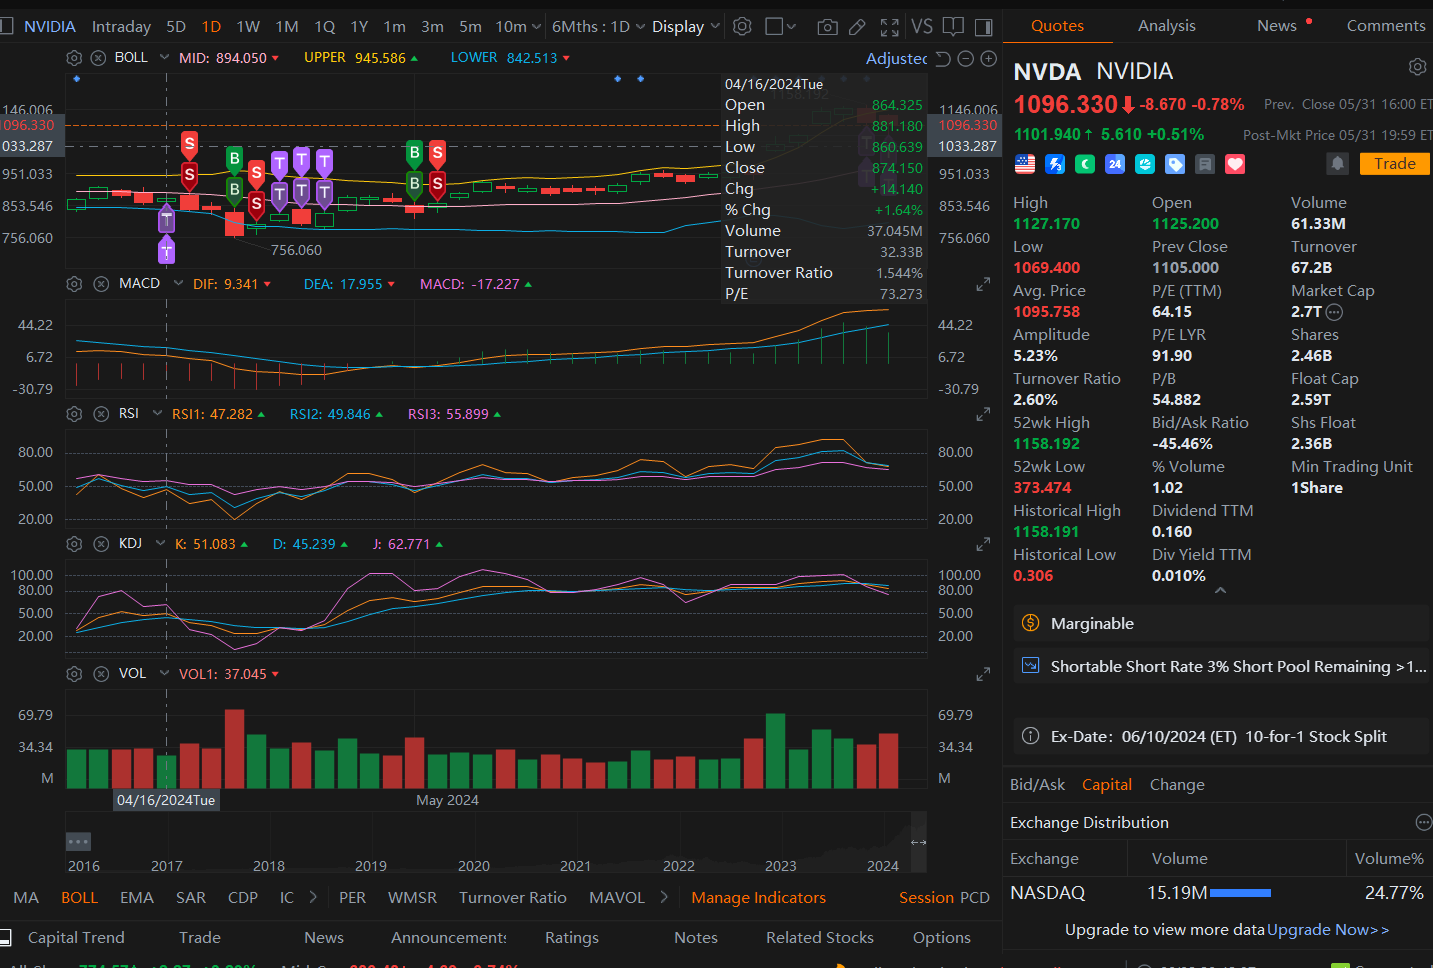Click the Adjusted price setting
This screenshot has height=968, width=1433.
pos(896,59)
